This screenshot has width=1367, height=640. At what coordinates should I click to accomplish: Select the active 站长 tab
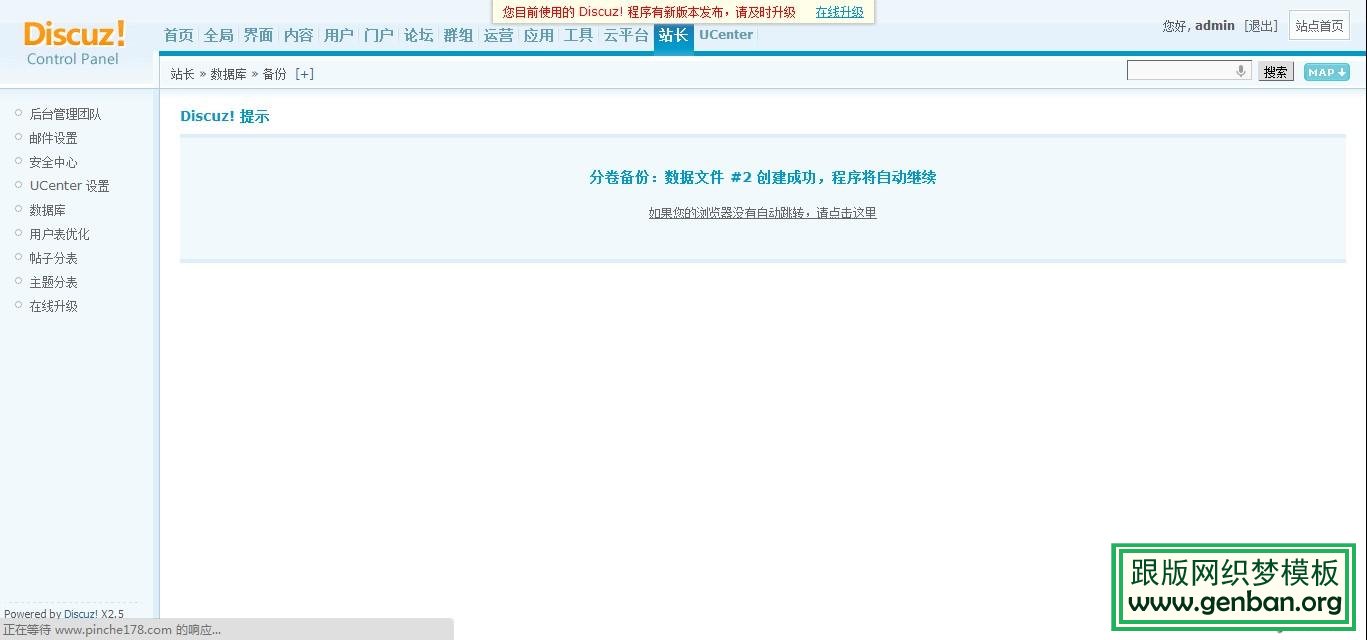pyautogui.click(x=673, y=36)
